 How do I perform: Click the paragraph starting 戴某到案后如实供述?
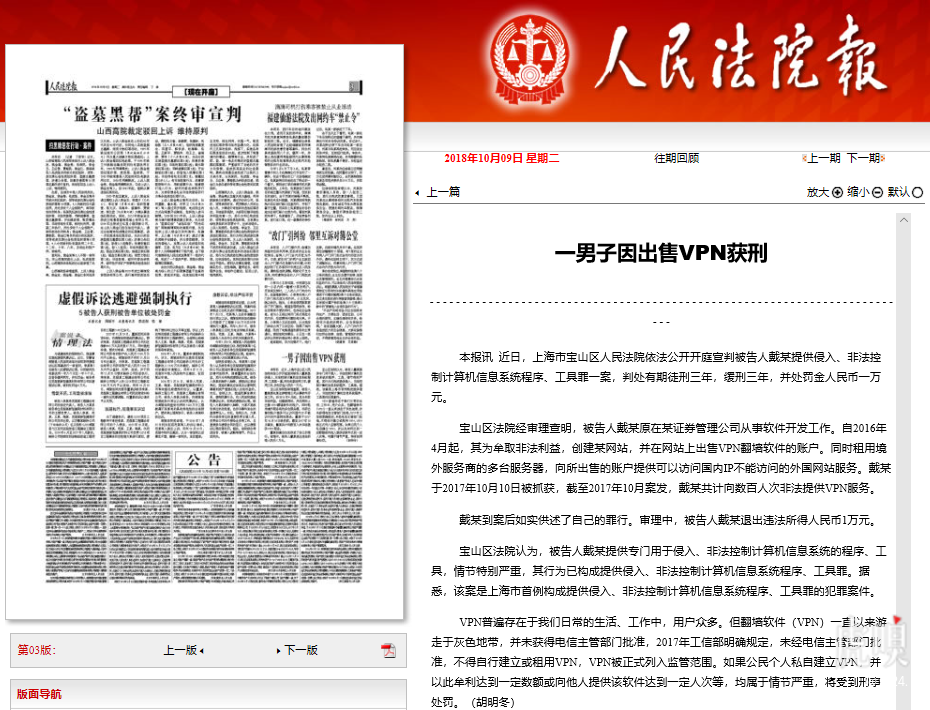pos(668,520)
